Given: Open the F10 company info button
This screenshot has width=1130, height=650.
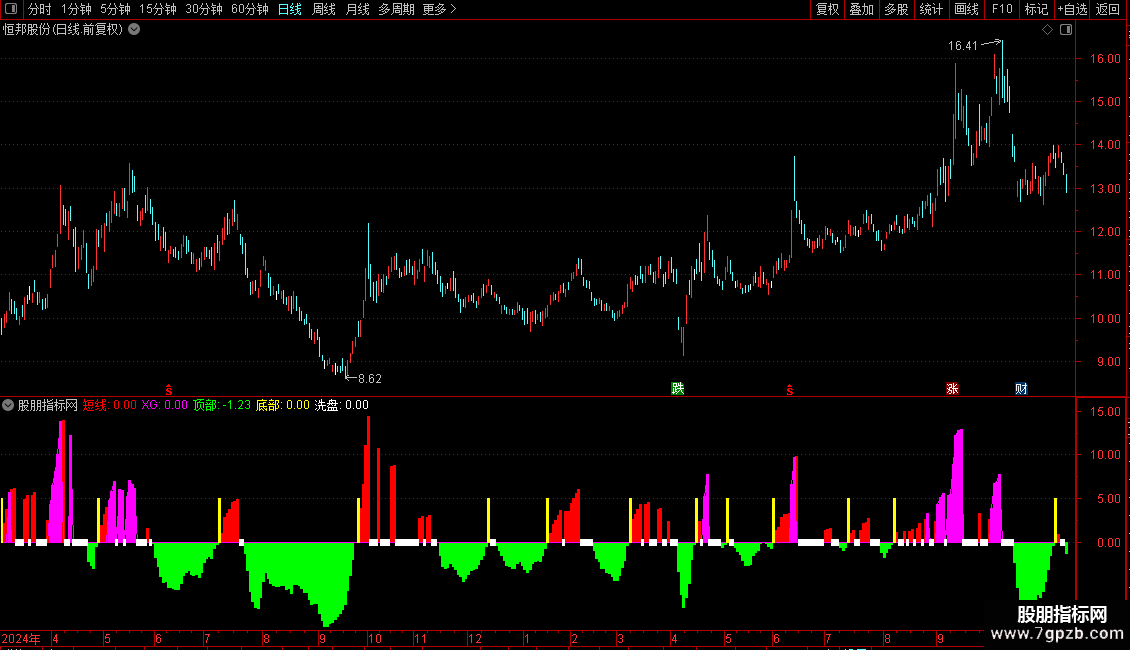Looking at the screenshot, I should tap(1002, 9).
